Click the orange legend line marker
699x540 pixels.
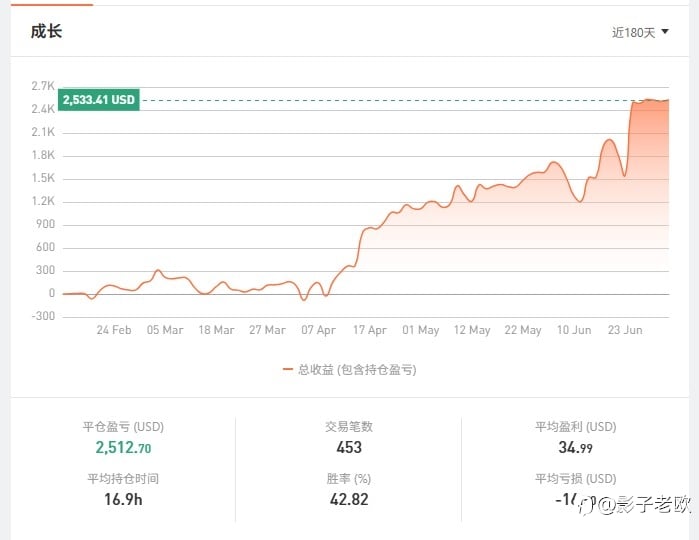[288, 369]
